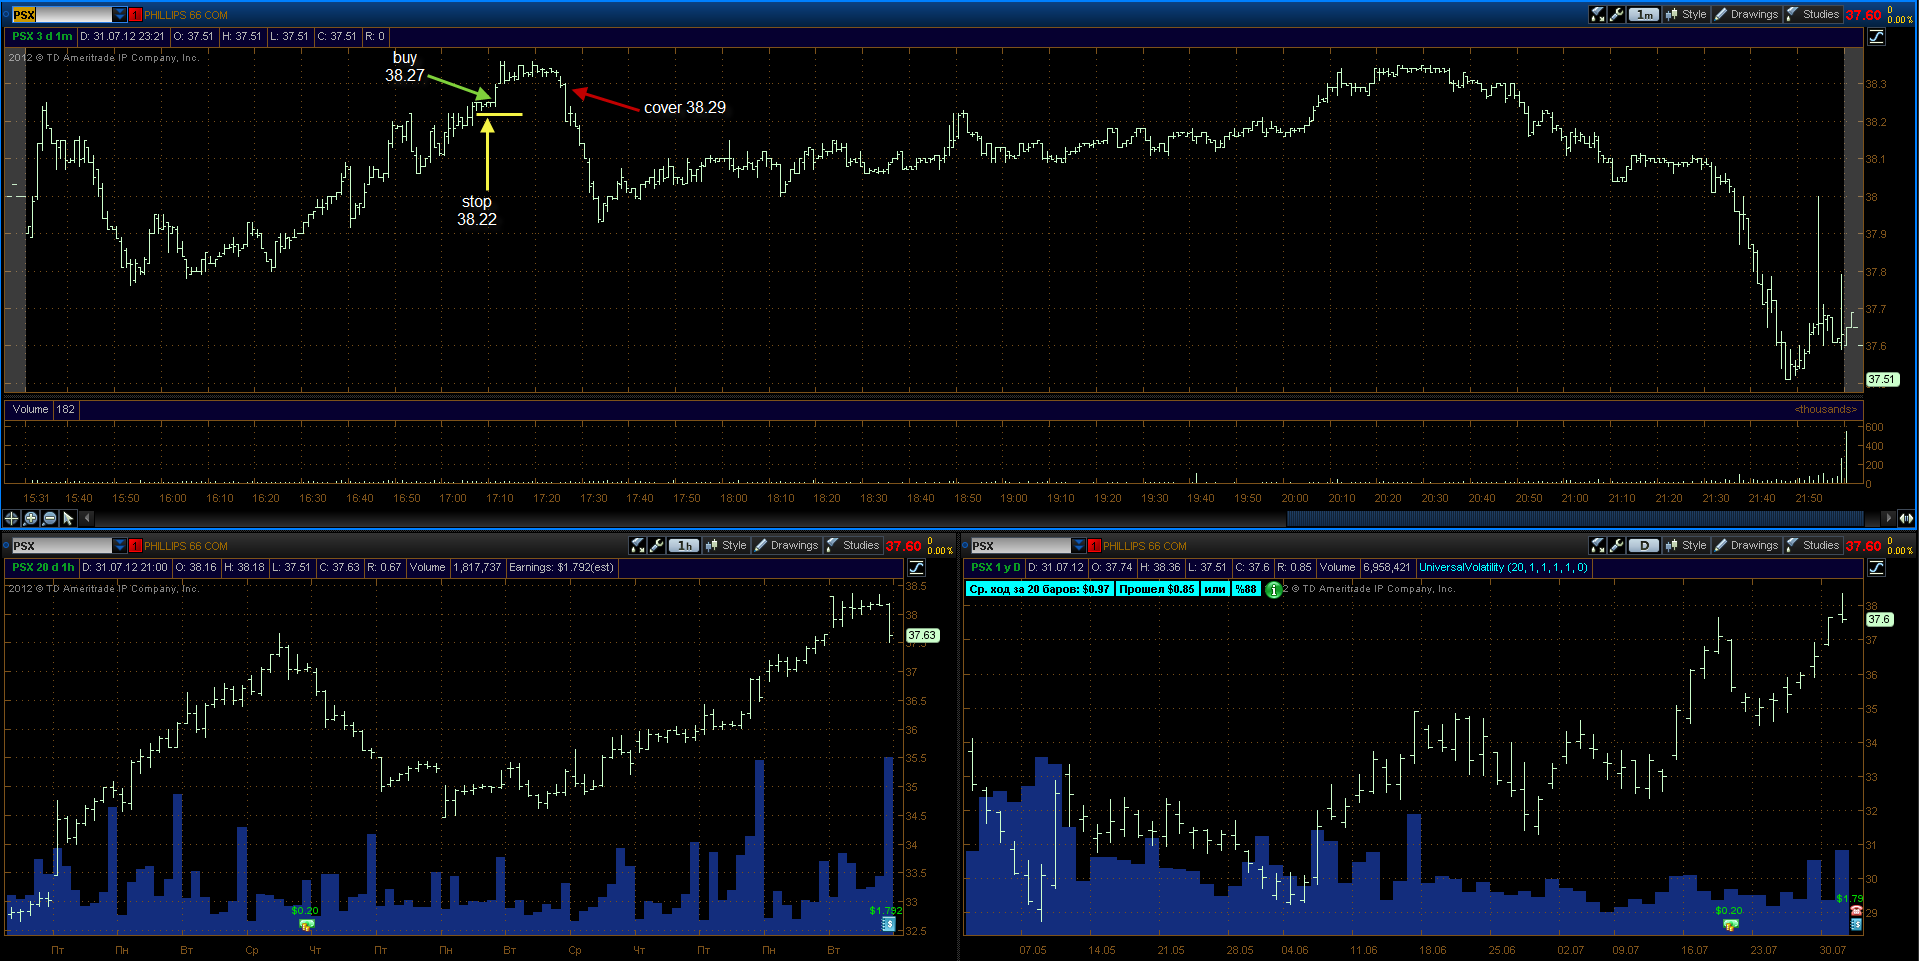
Task: Activate the crosshair pan tool
Action: [x=11, y=518]
